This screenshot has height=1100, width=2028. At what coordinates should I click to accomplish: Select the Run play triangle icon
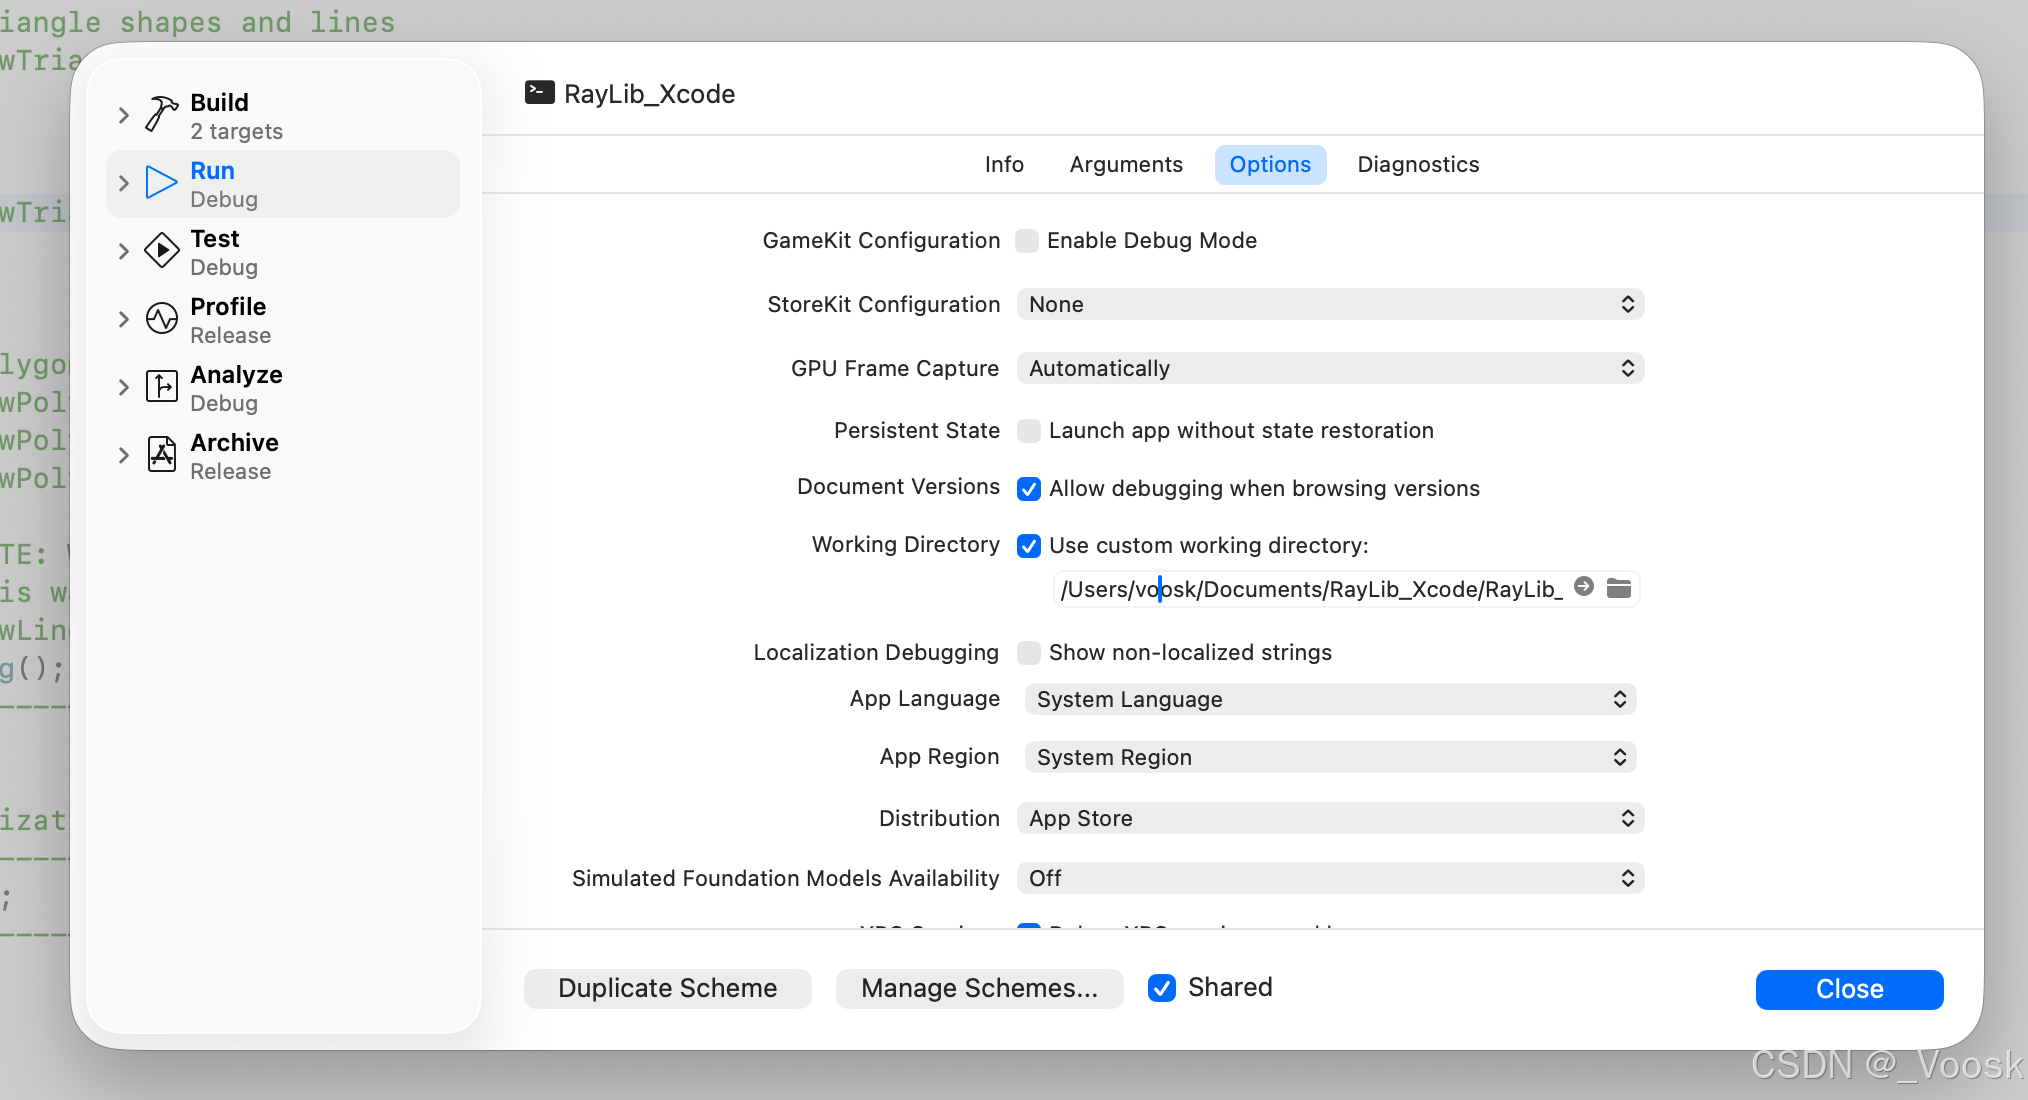click(161, 183)
